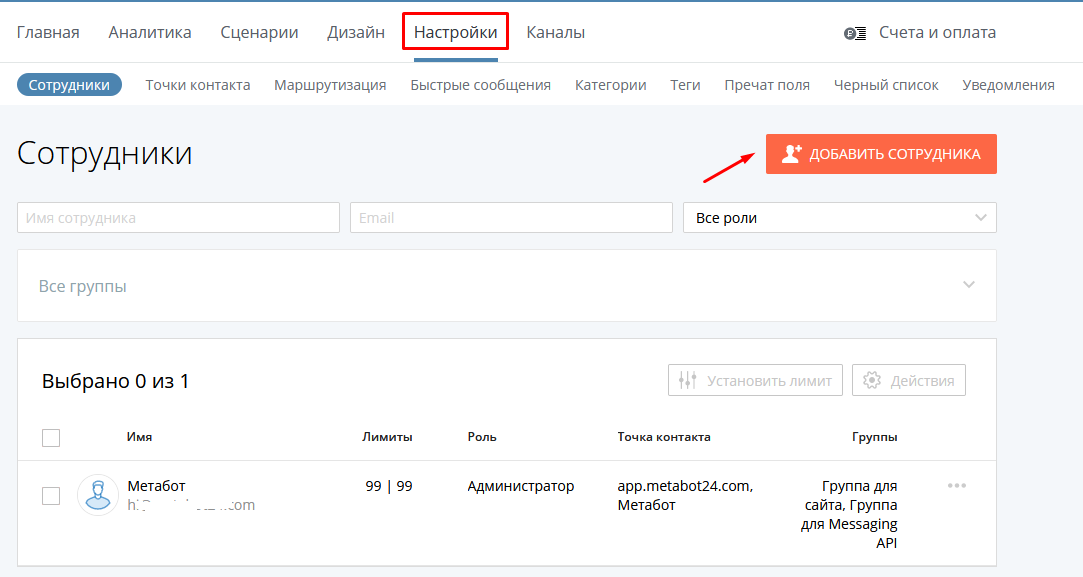
Task: Switch to the Точки контакта subtab
Action: point(198,85)
